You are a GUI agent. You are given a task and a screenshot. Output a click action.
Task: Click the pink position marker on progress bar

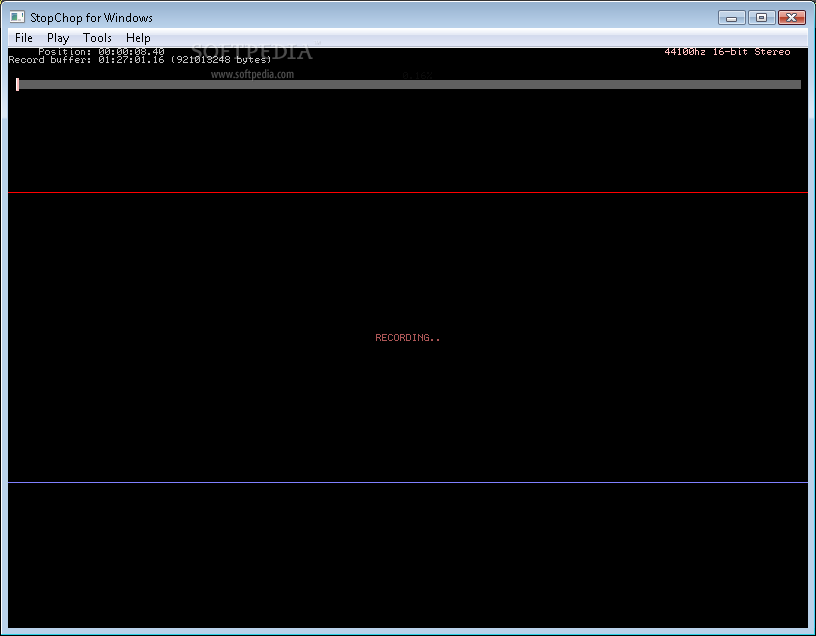click(17, 84)
